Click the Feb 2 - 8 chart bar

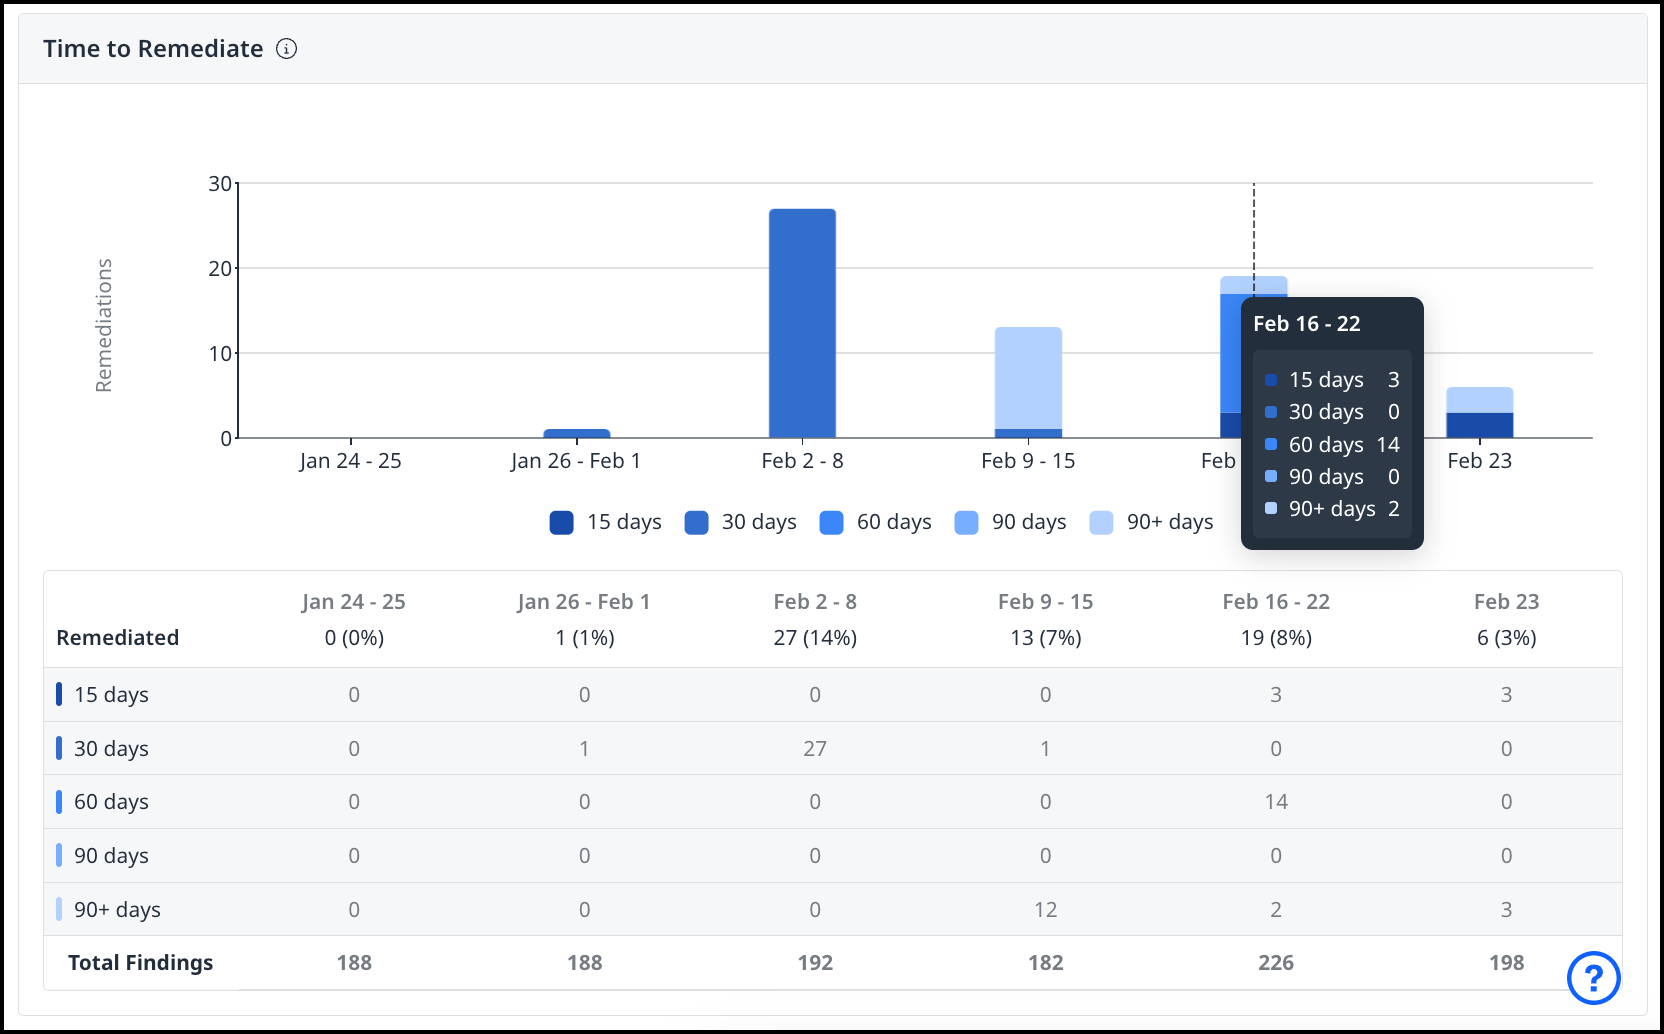802,322
